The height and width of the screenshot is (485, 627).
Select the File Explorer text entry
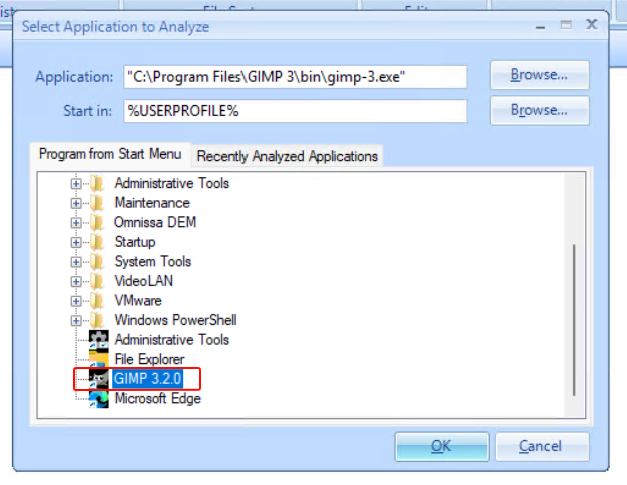pyautogui.click(x=150, y=359)
